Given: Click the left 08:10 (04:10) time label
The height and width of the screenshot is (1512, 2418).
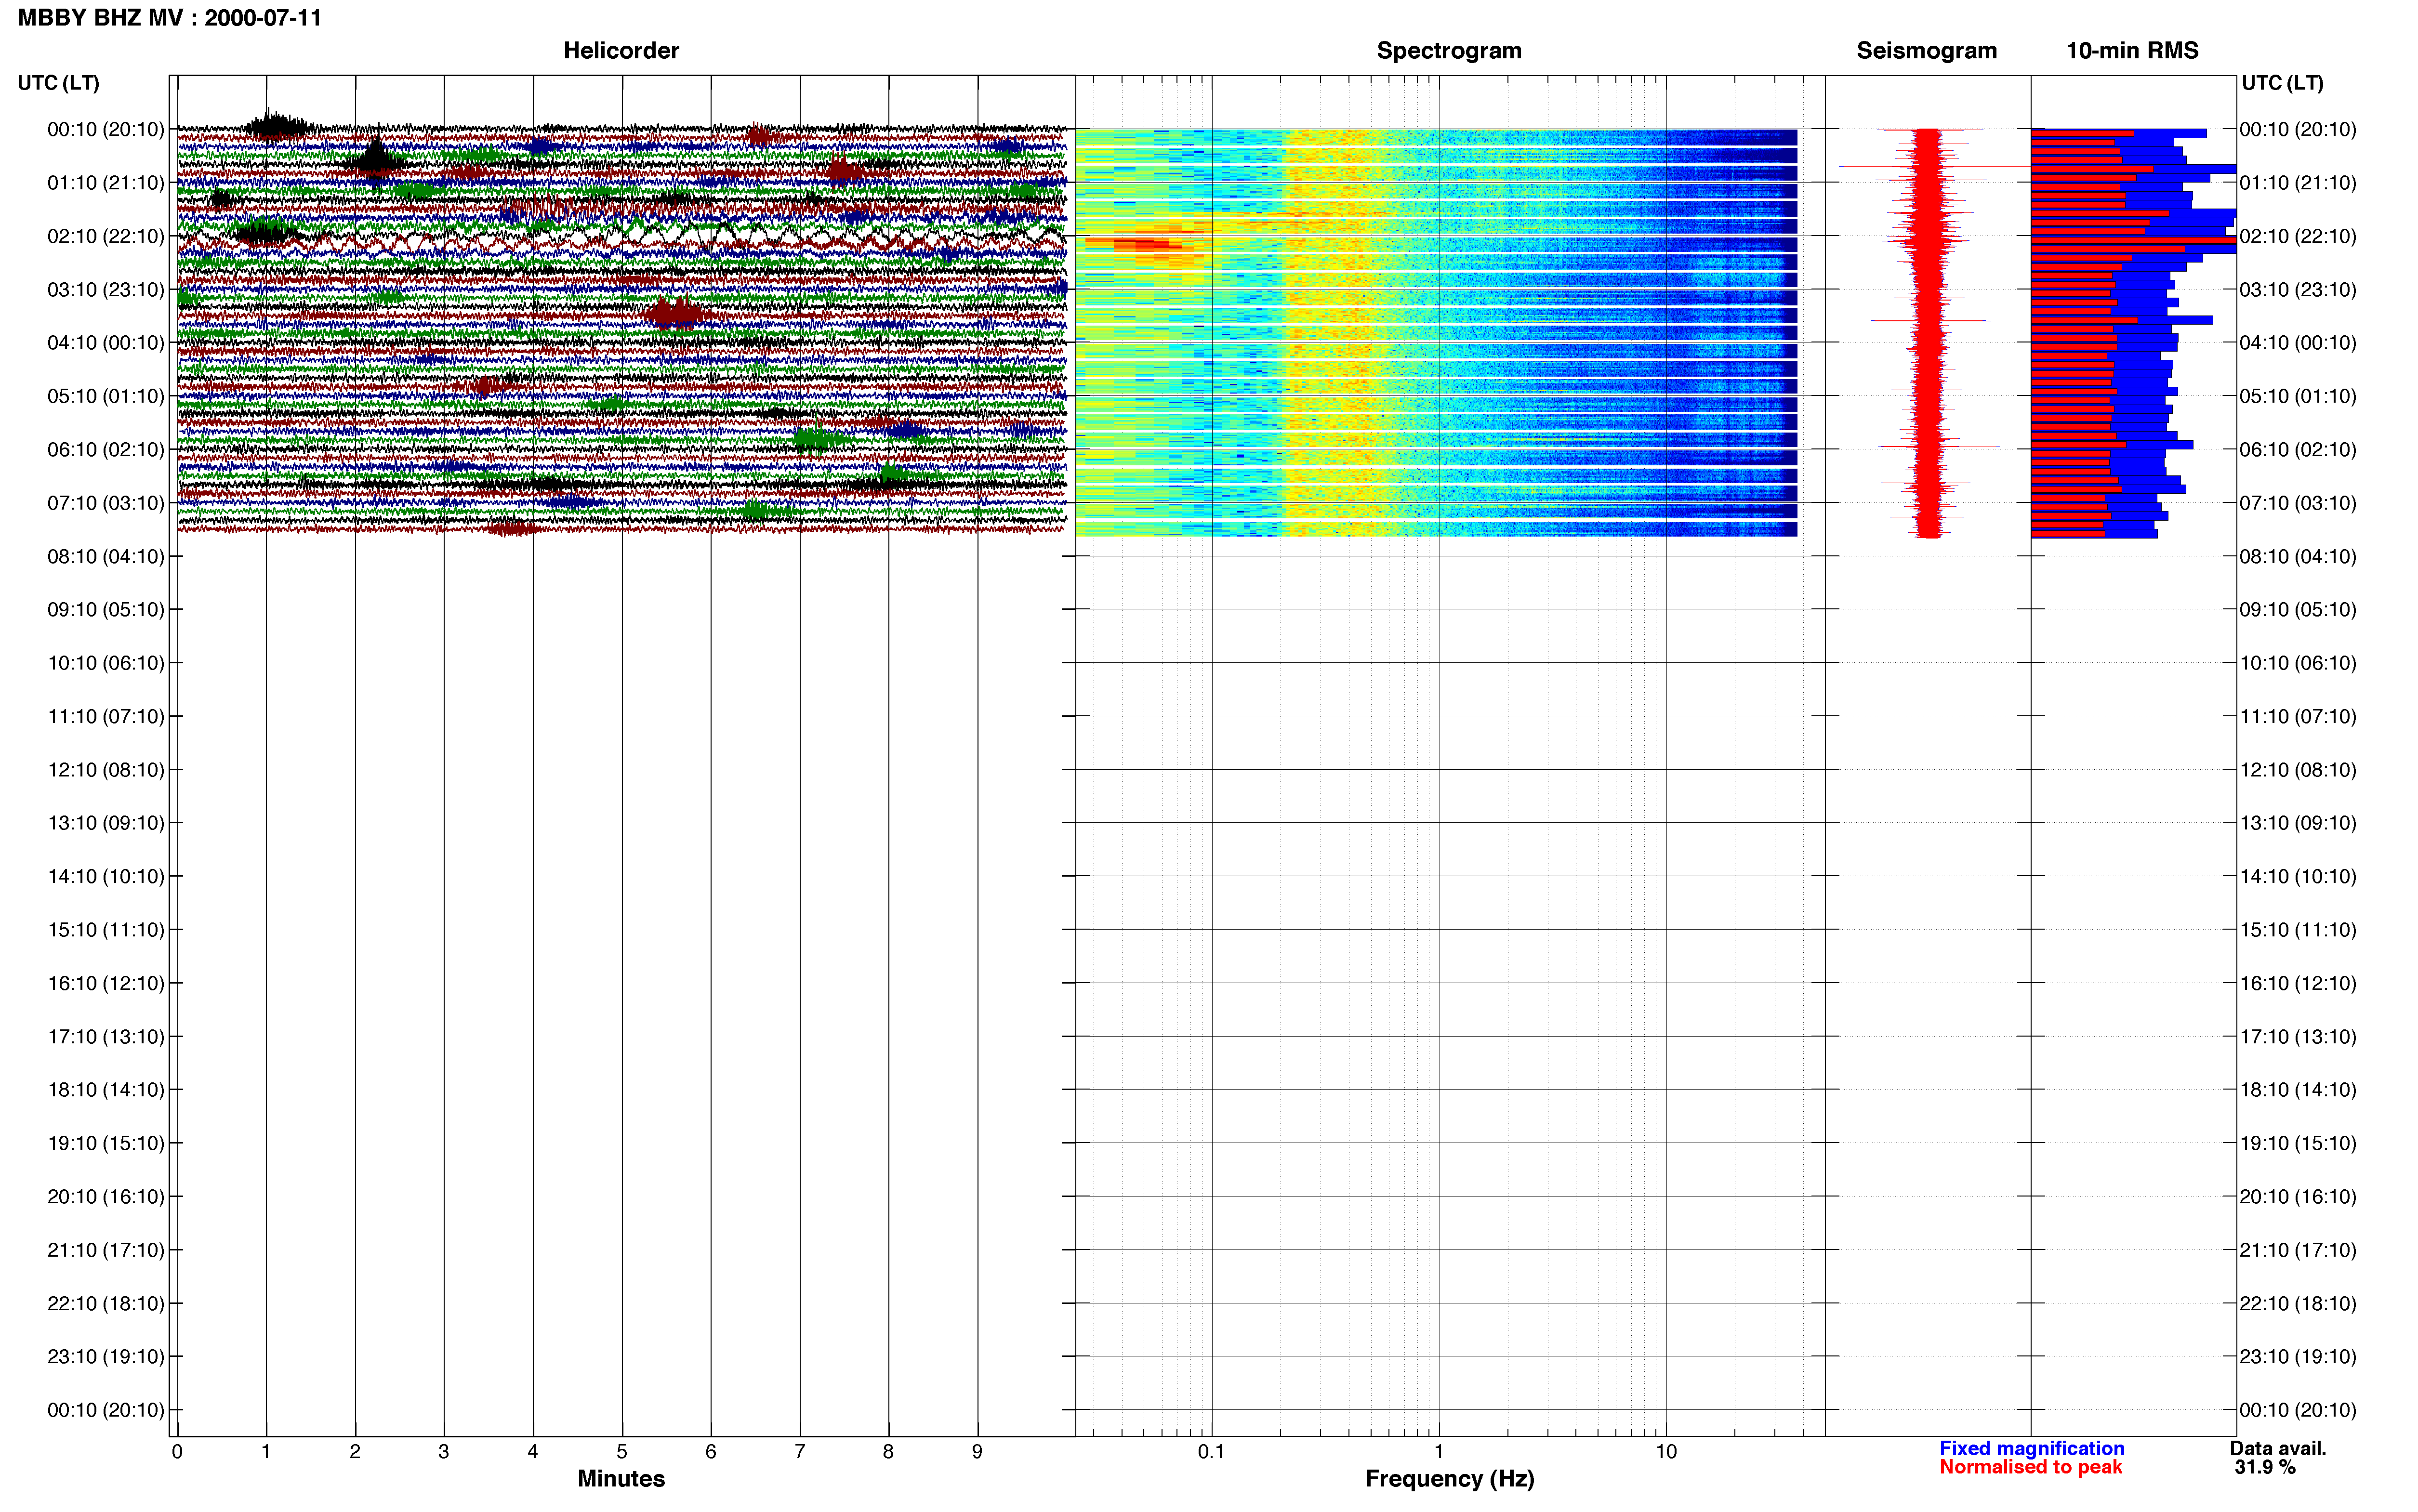Looking at the screenshot, I should (106, 556).
